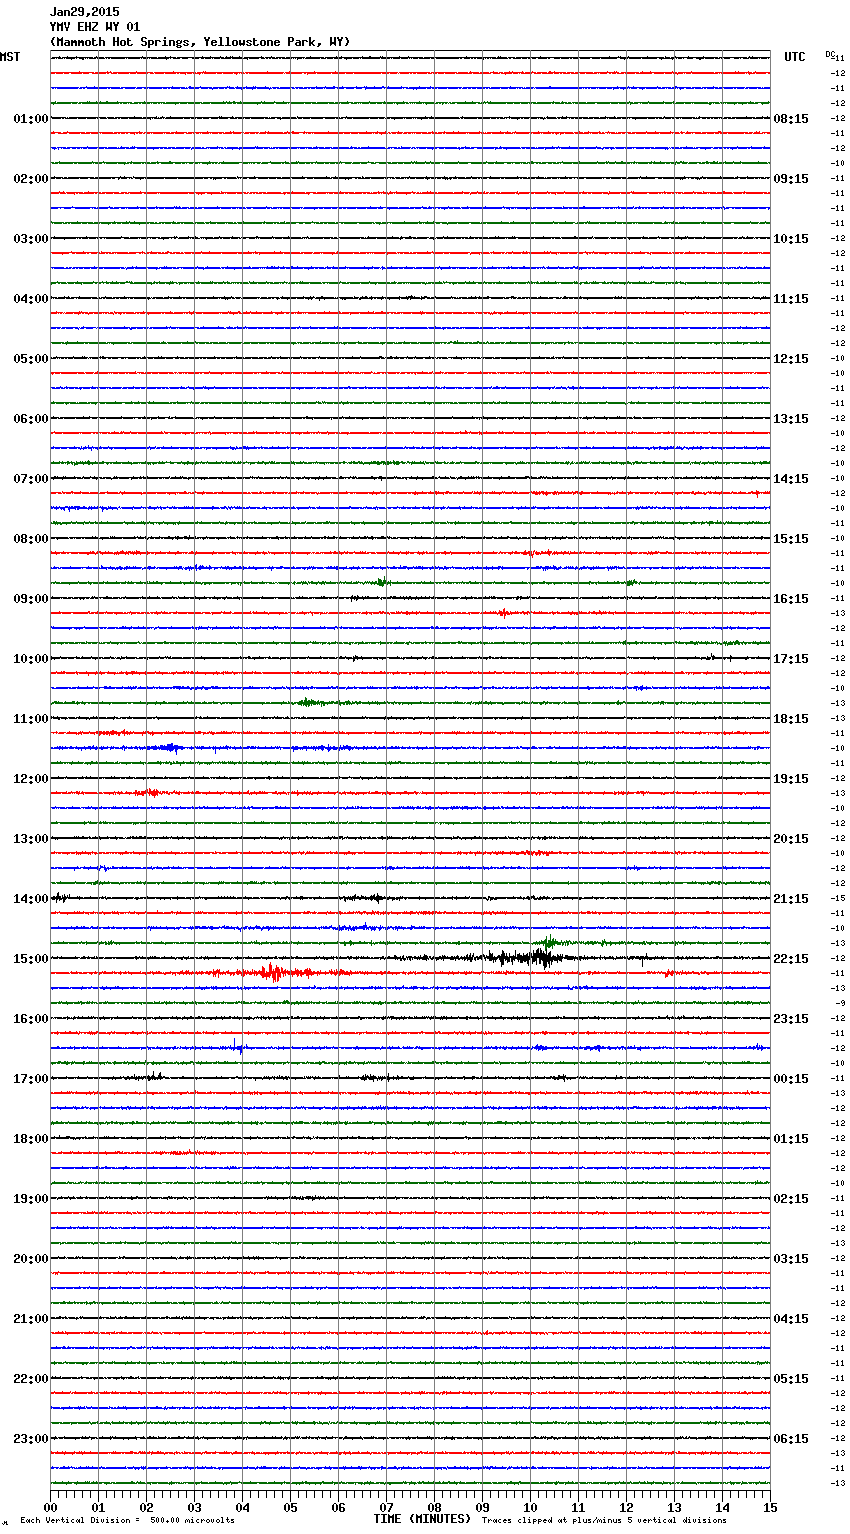
Task: Click minute 00 on the bottom axis
Action: point(50,1507)
